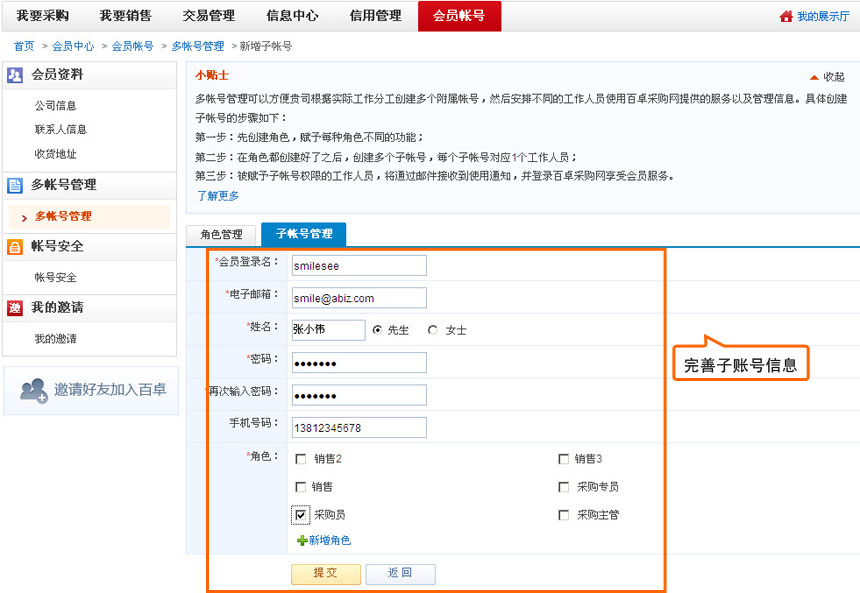Select 公司信息 in the sidebar
This screenshot has height=593, width=860.
click(55, 106)
